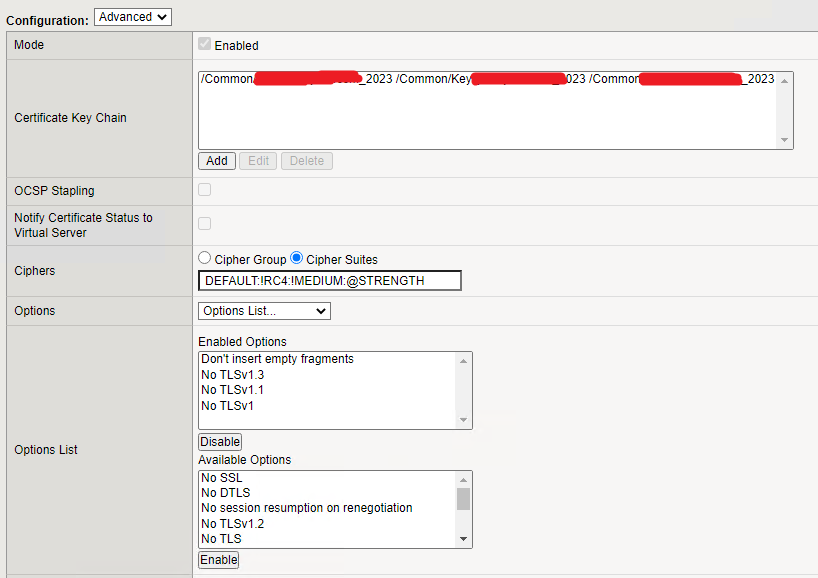
Task: Click the down arrow of Available Options list
Action: point(463,539)
